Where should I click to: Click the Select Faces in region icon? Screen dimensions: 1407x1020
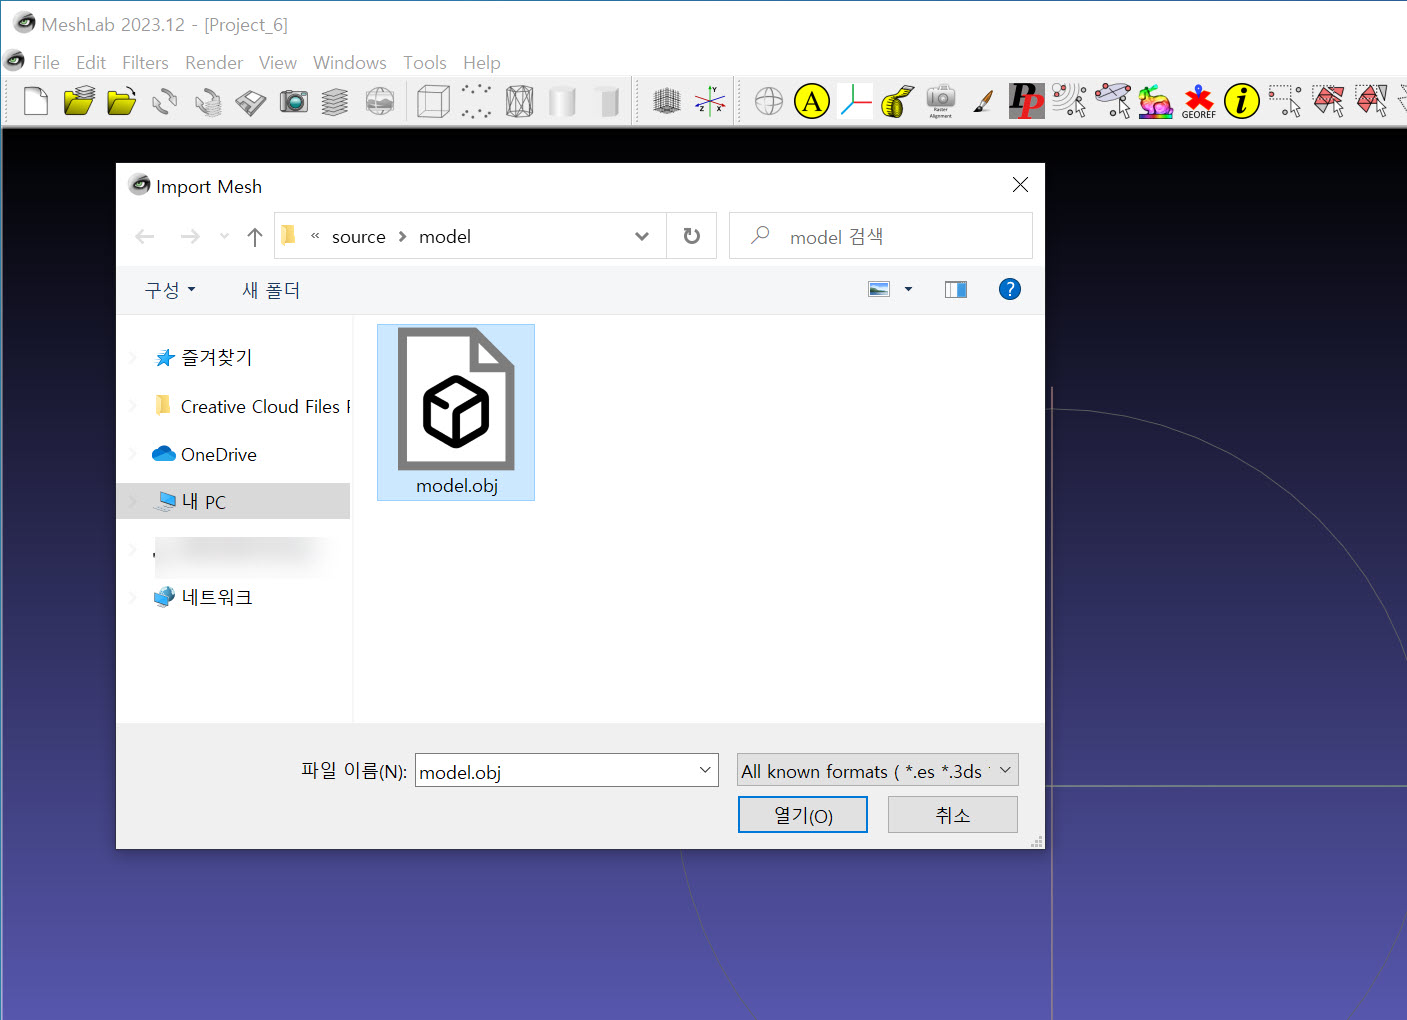pyautogui.click(x=1329, y=101)
